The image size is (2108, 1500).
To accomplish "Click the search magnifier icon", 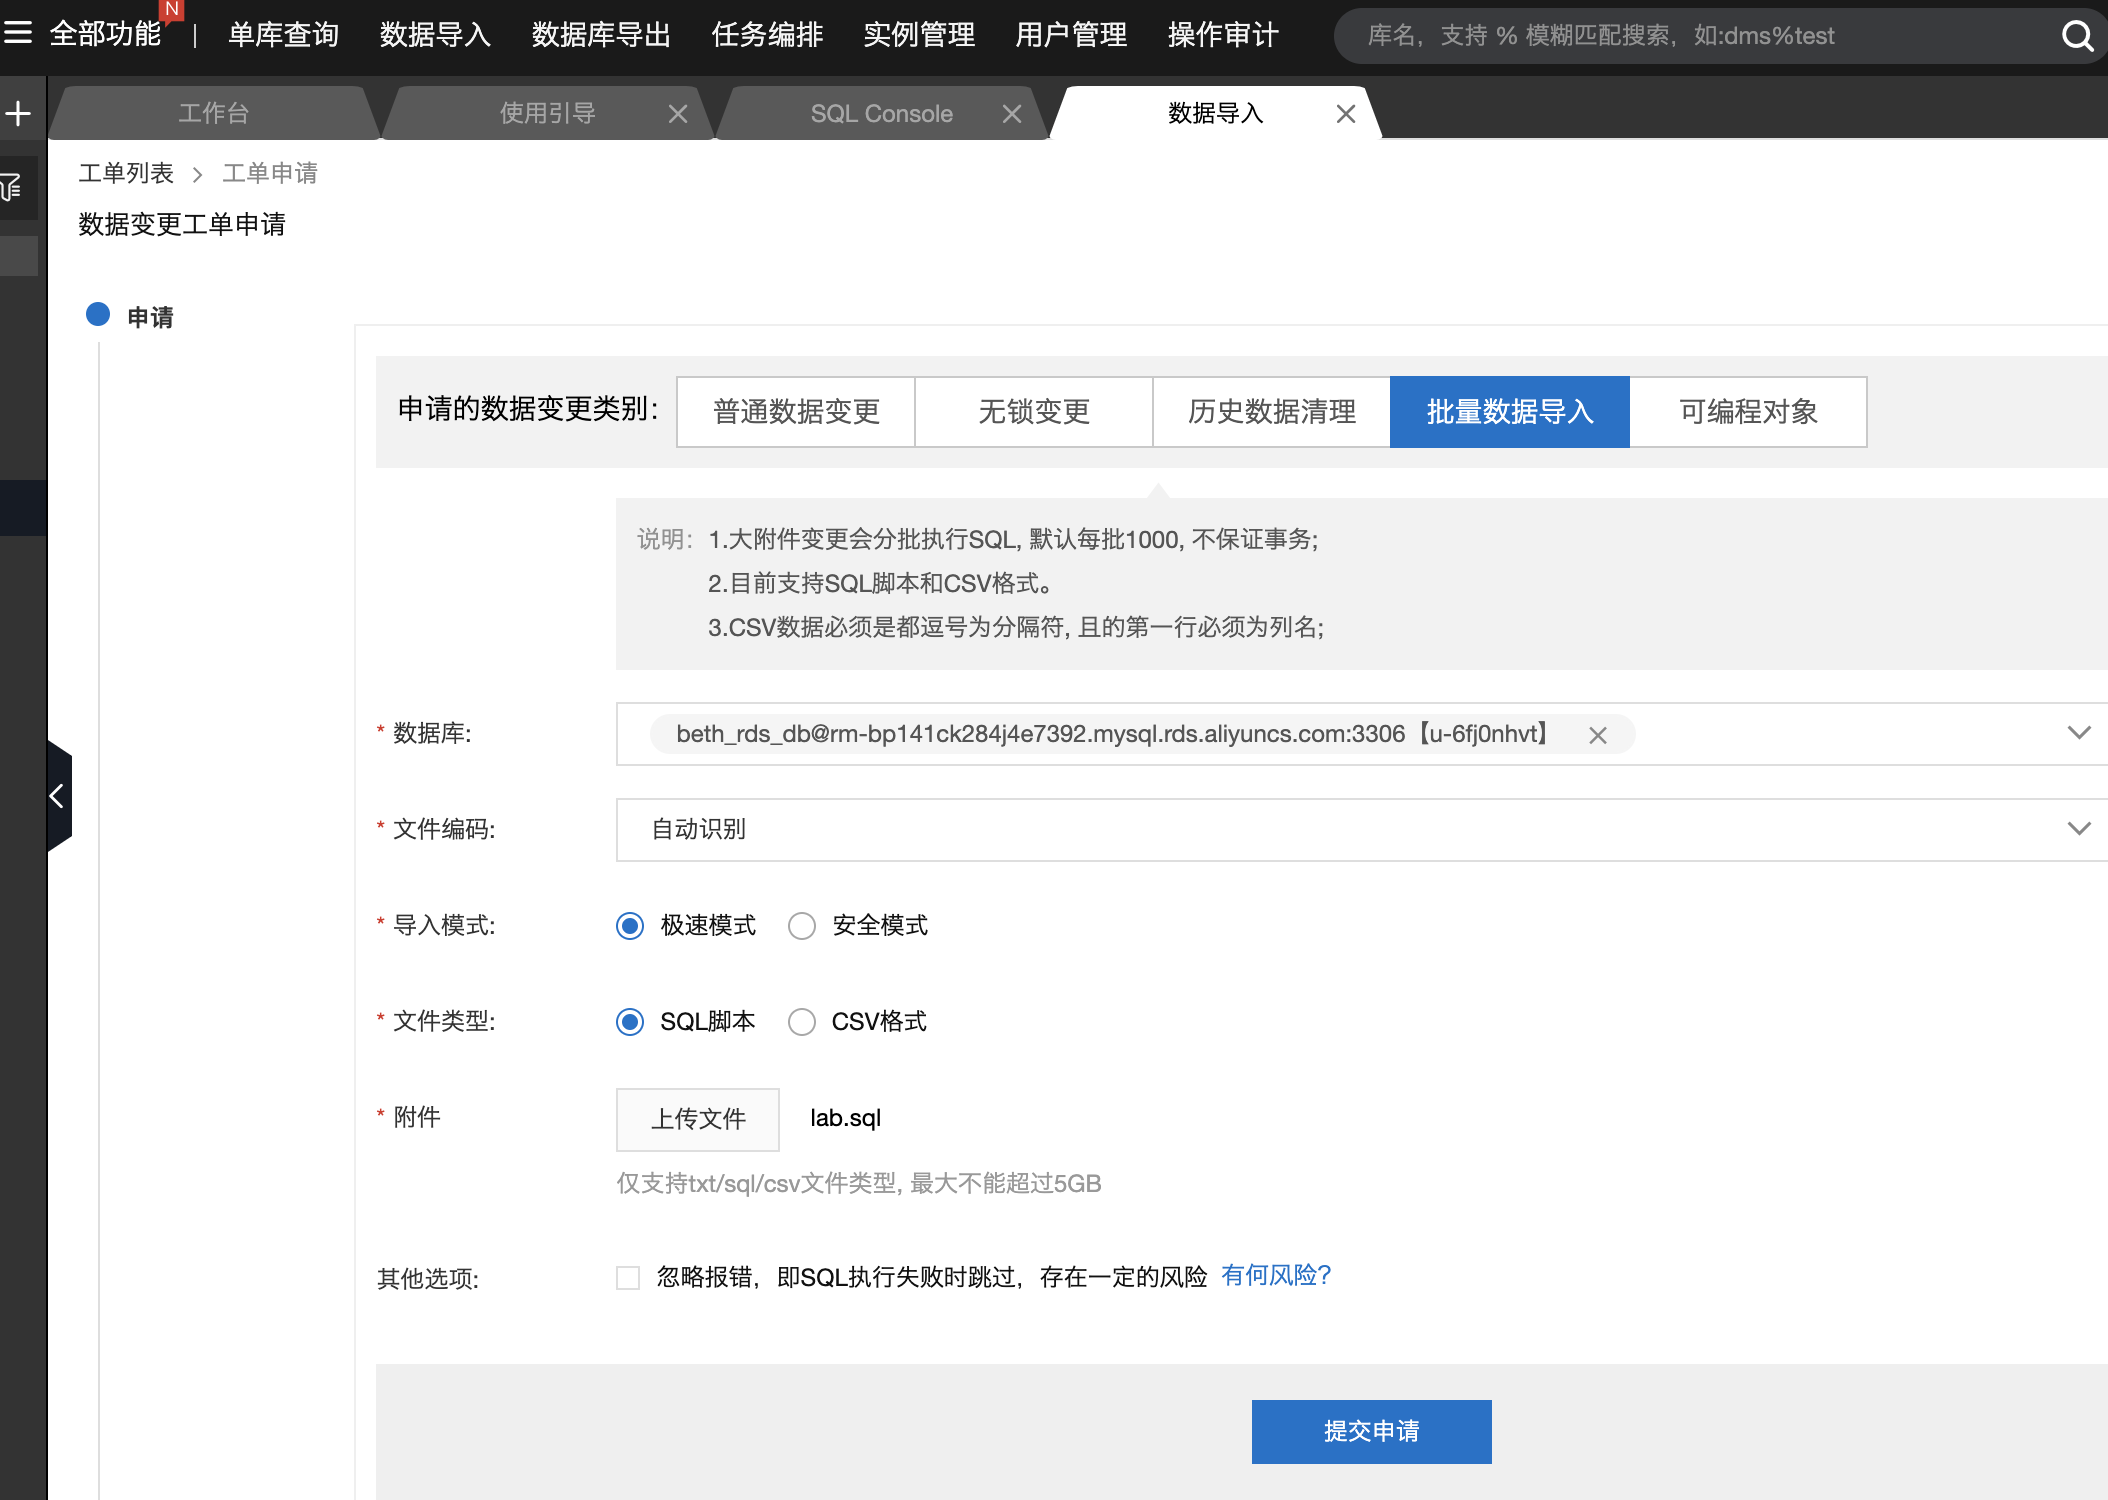I will [2077, 36].
